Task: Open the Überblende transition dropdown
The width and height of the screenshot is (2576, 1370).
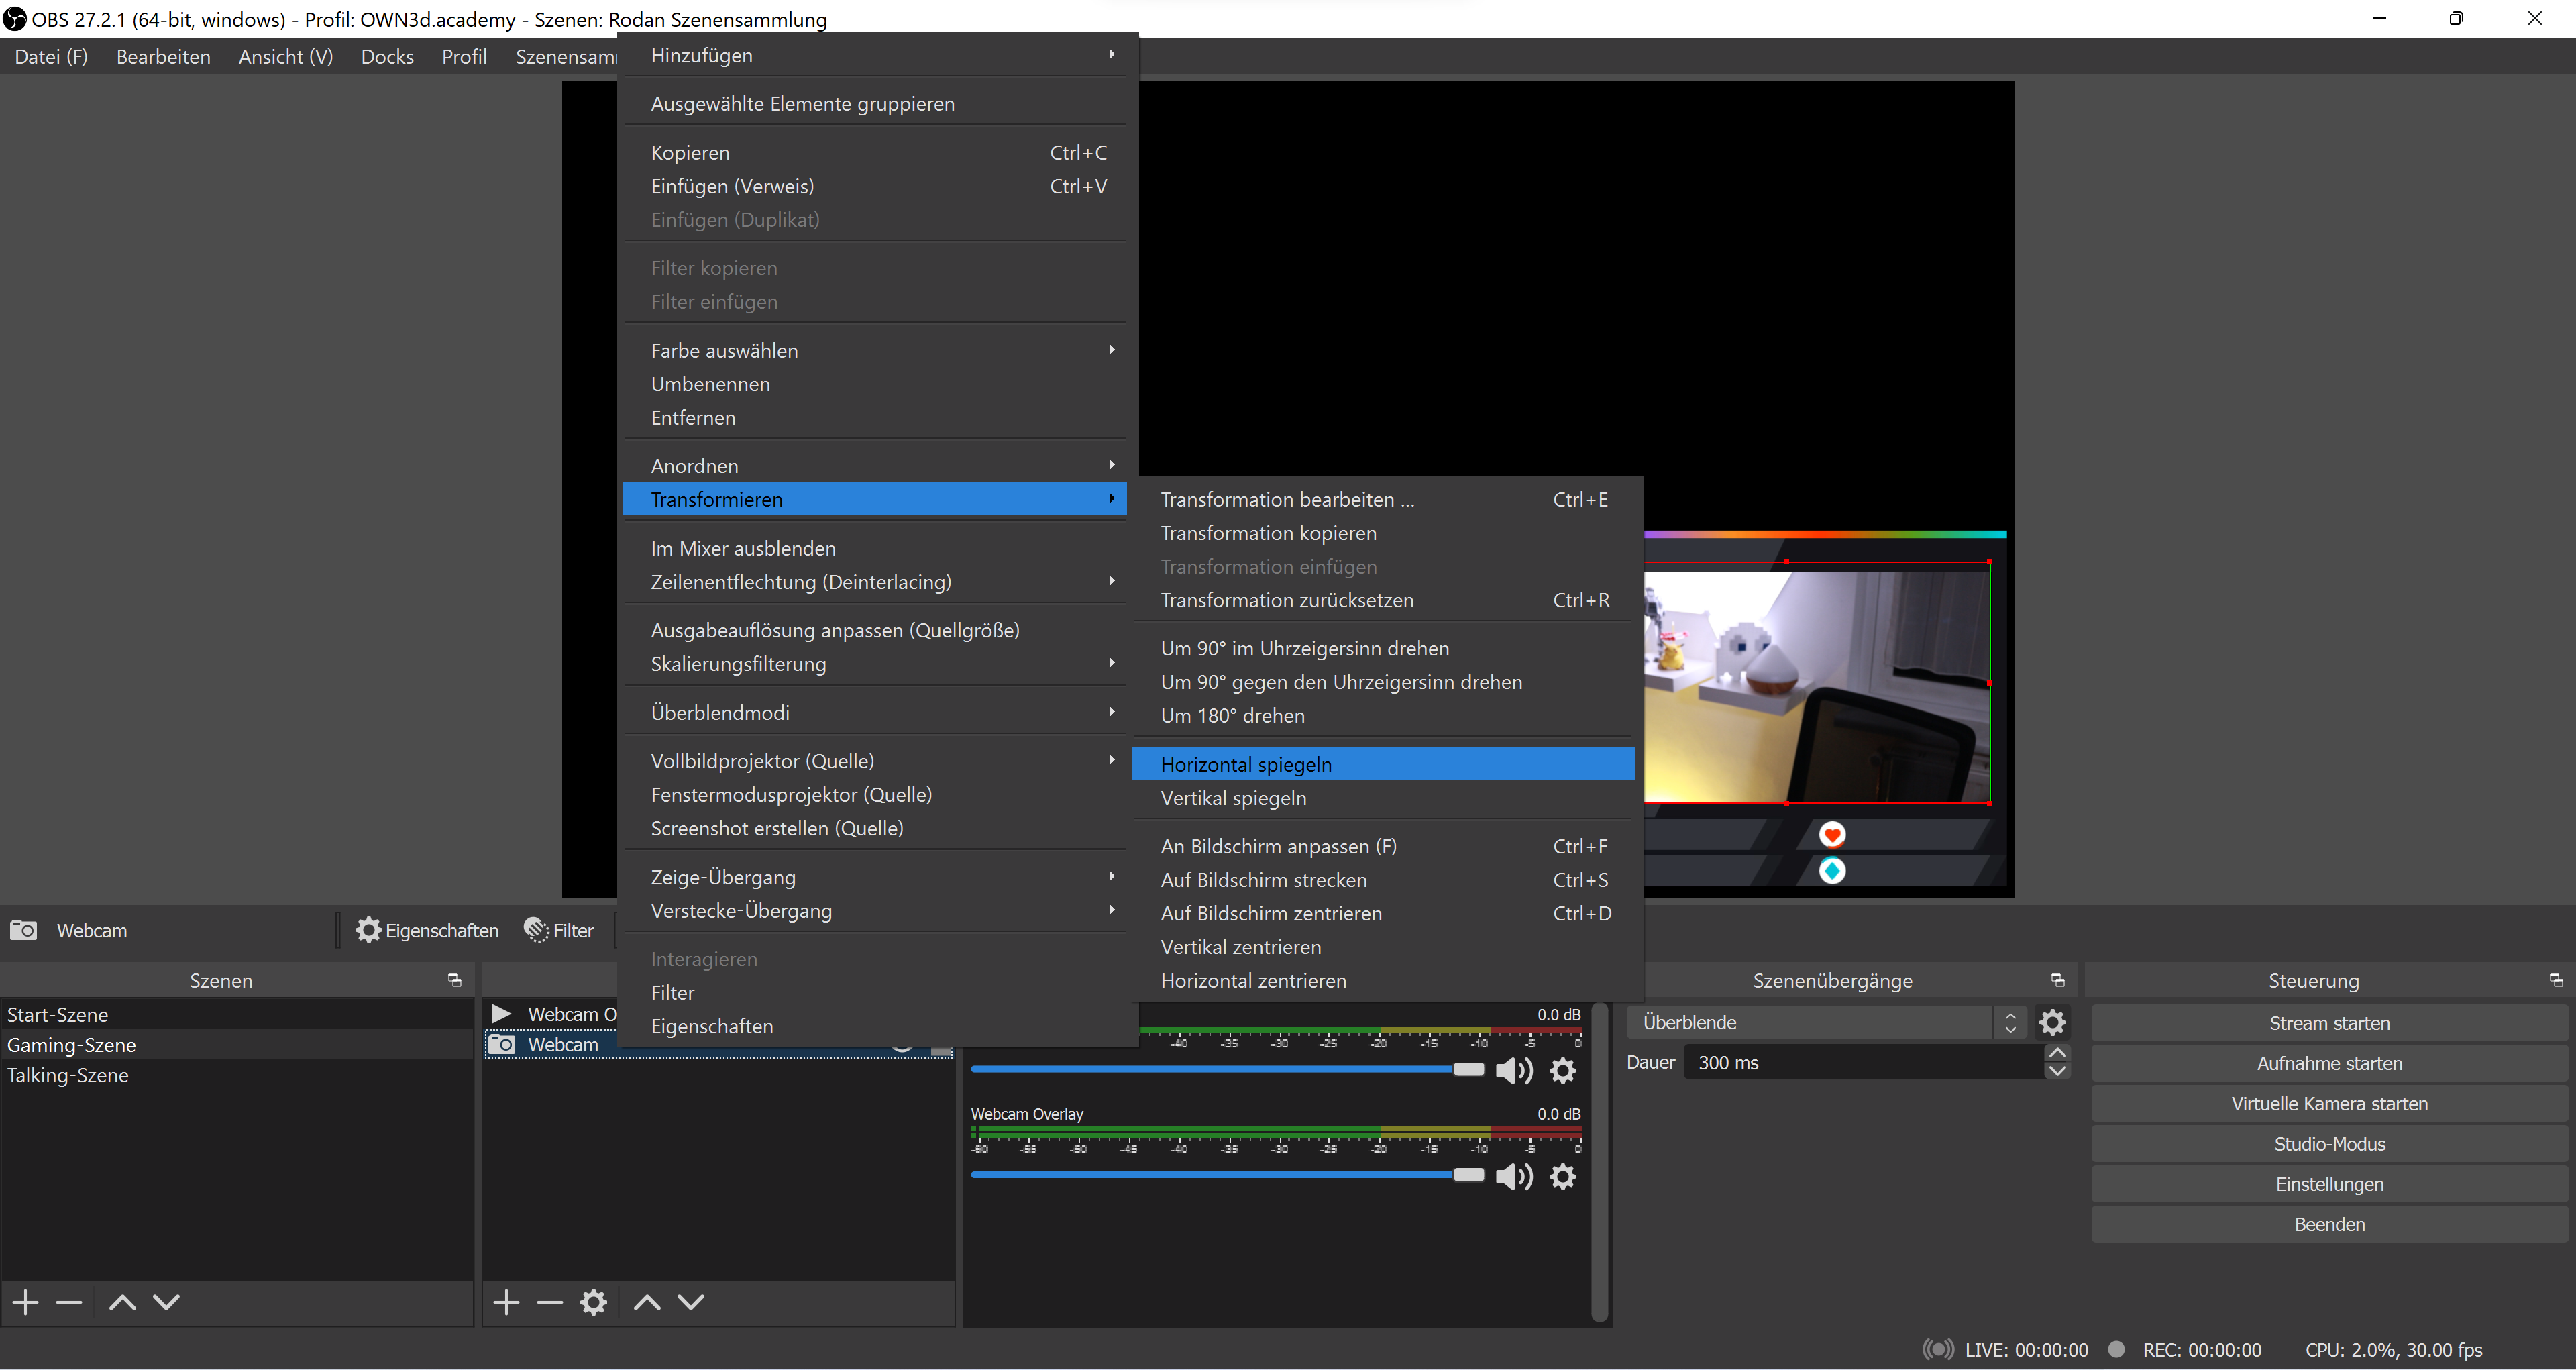Action: [x=1820, y=1022]
